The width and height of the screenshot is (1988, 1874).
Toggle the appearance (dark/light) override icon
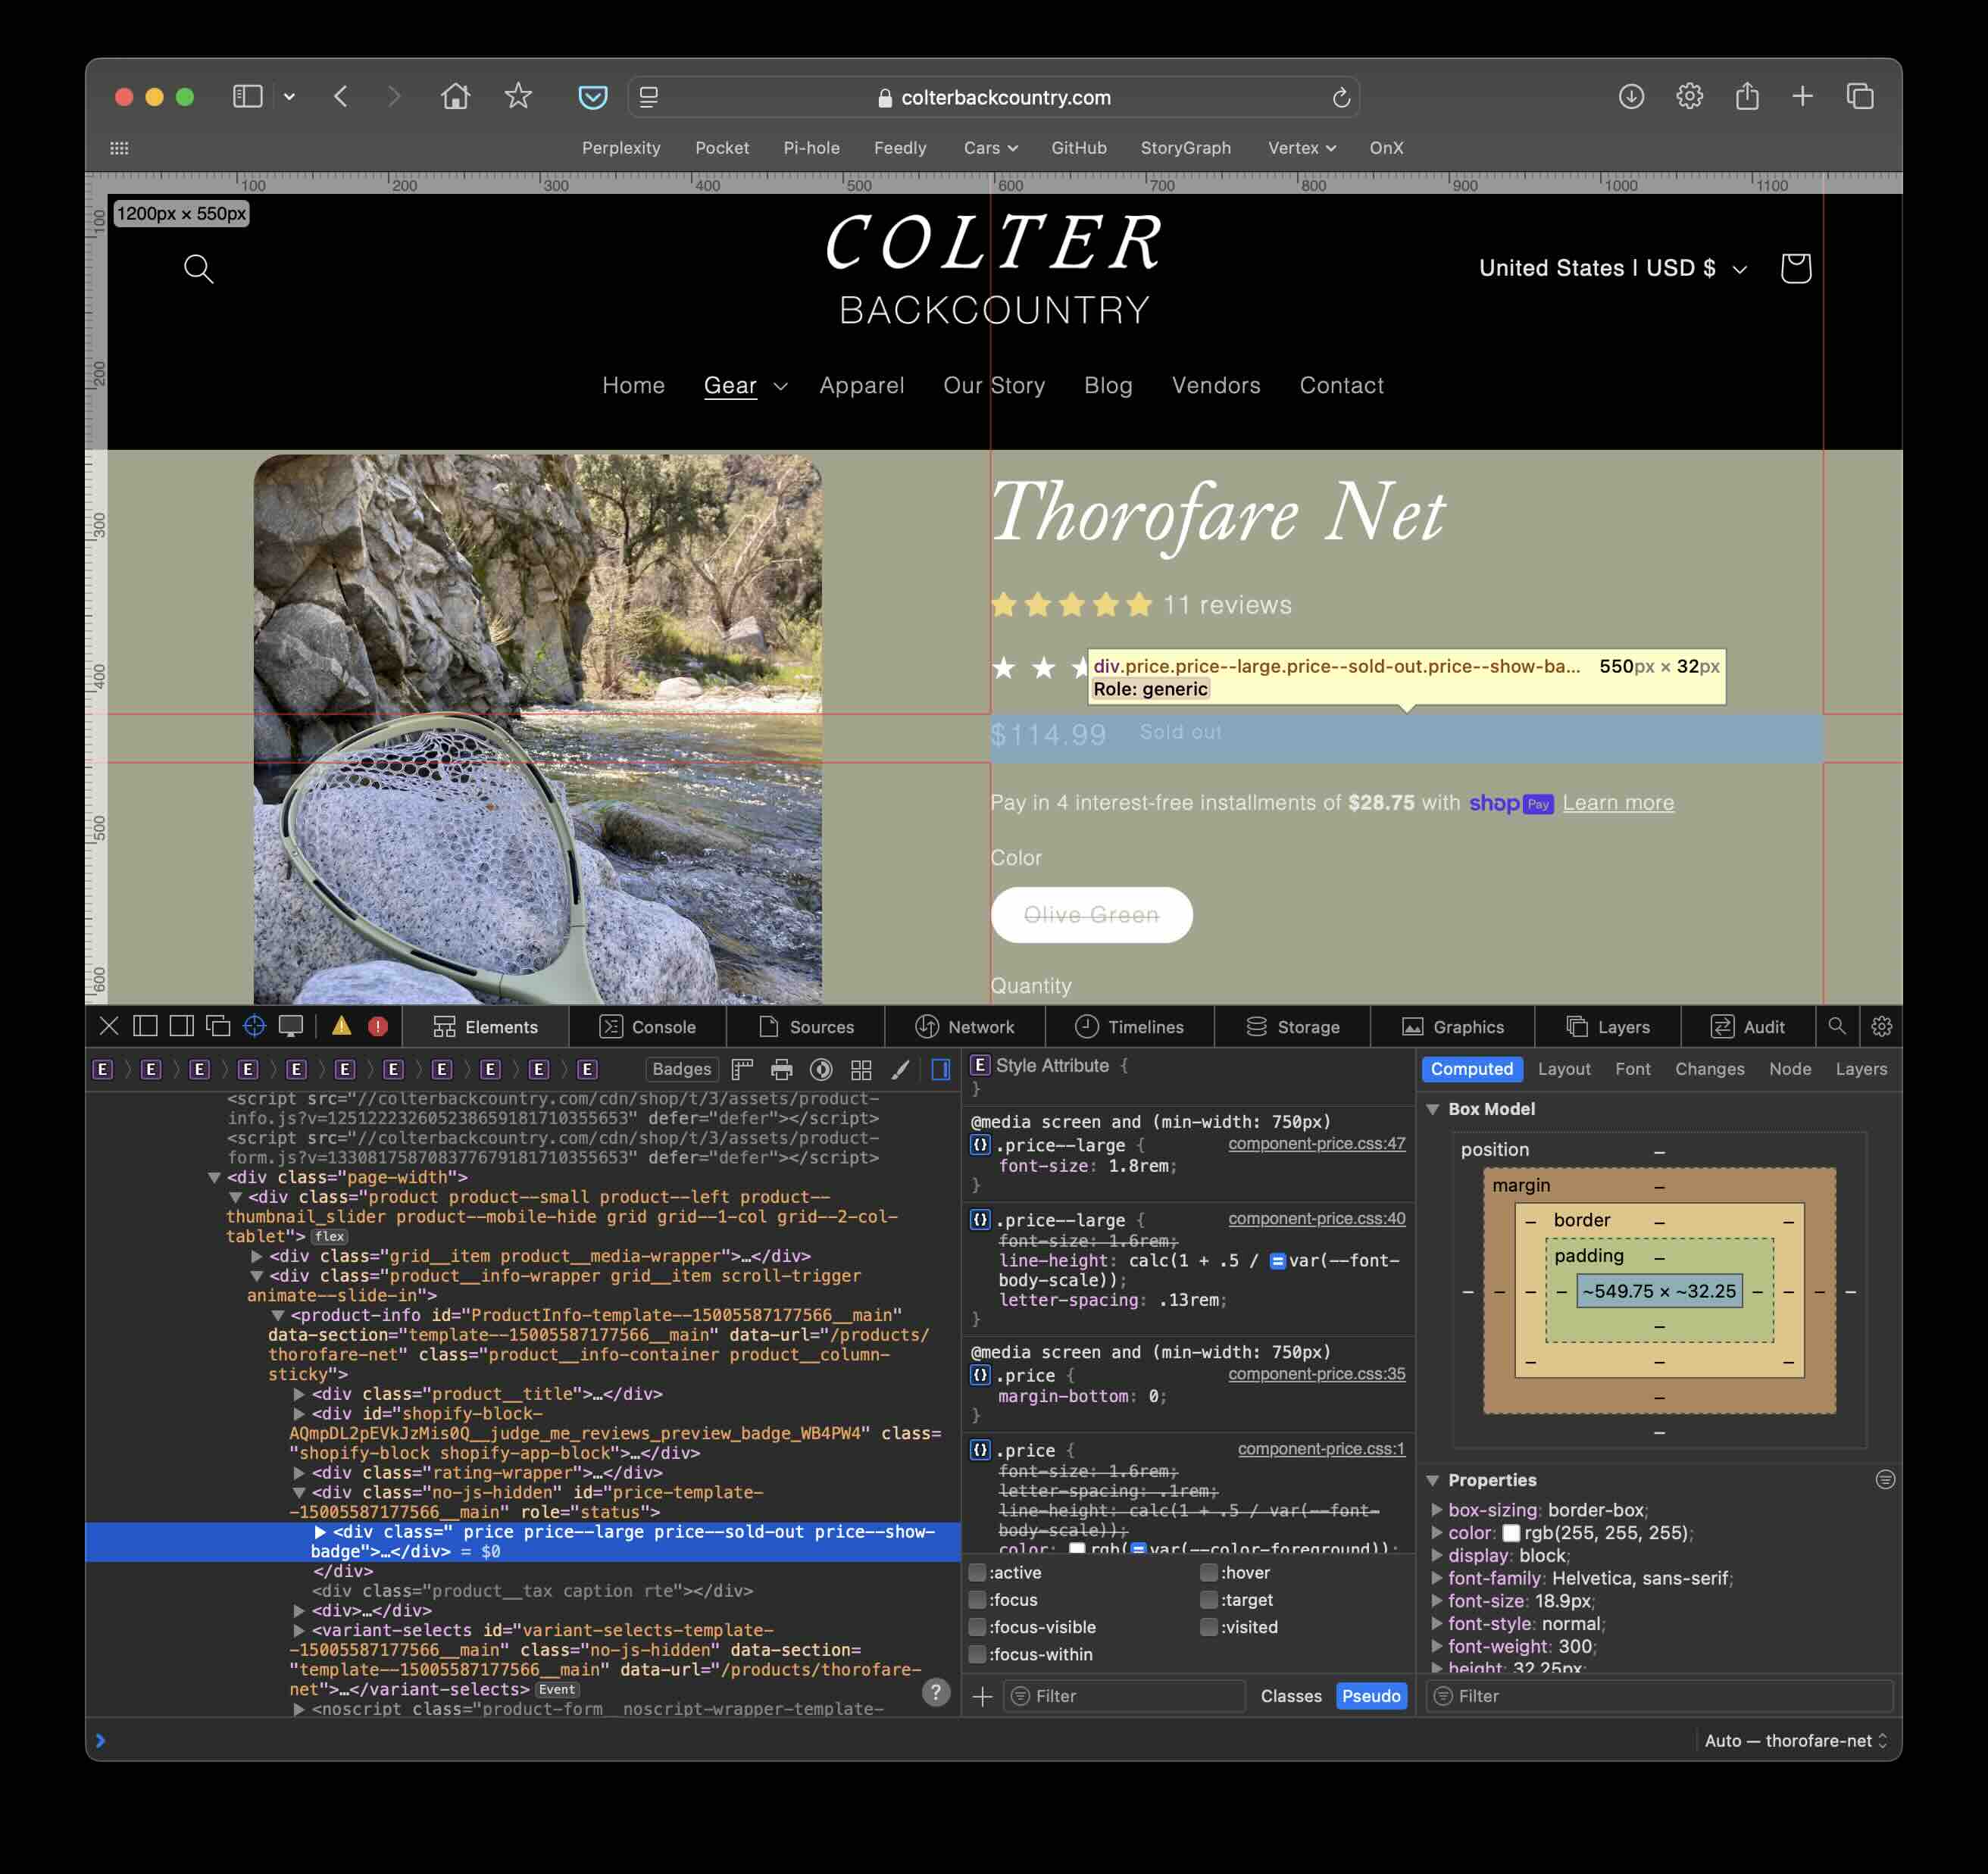point(821,1069)
